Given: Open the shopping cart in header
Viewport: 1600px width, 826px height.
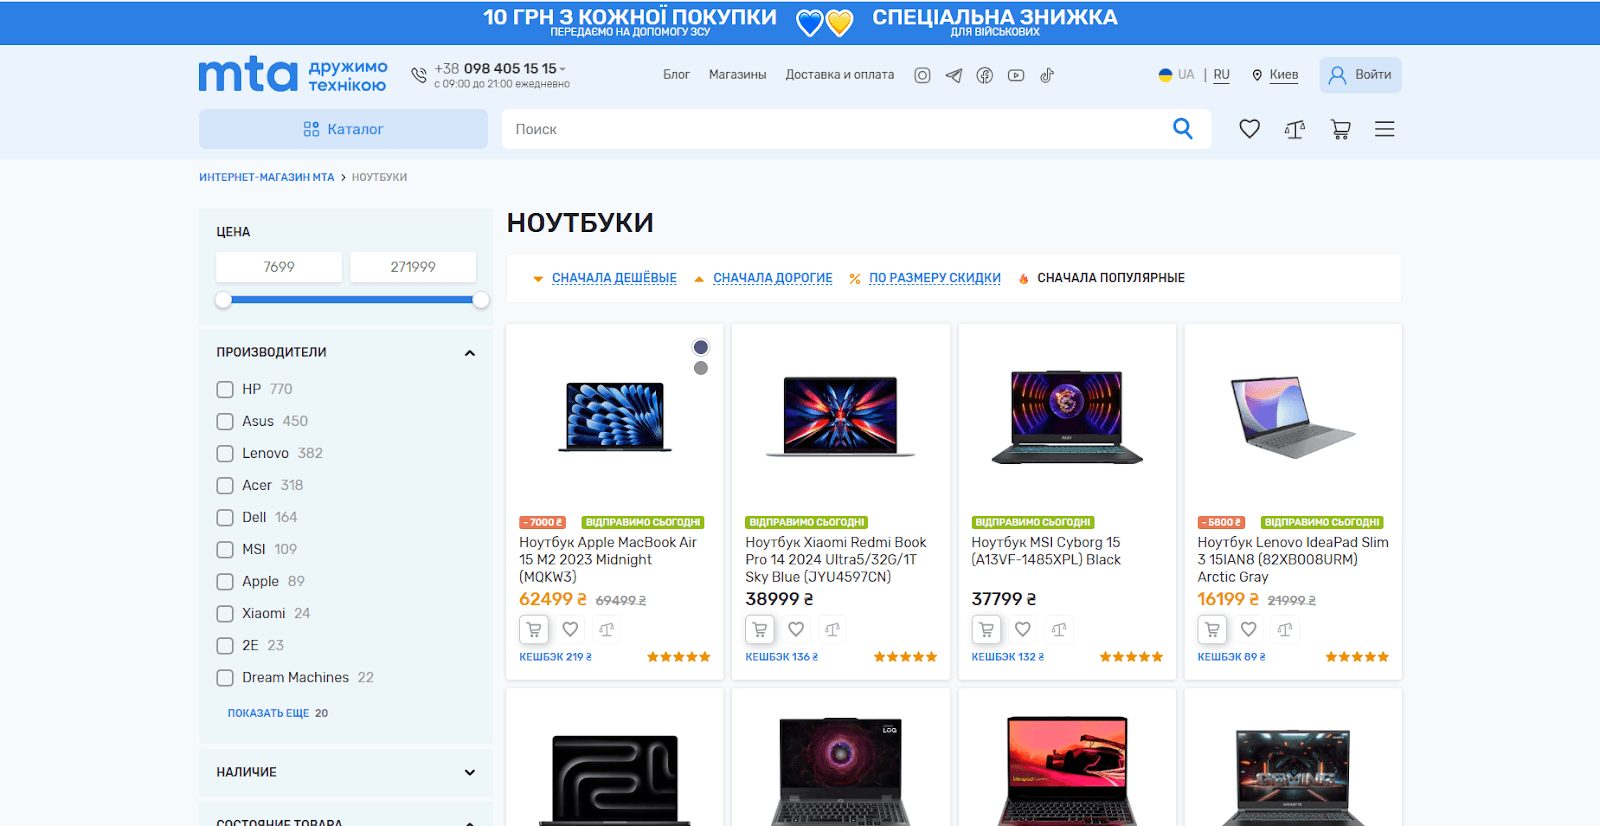Looking at the screenshot, I should click(1341, 129).
